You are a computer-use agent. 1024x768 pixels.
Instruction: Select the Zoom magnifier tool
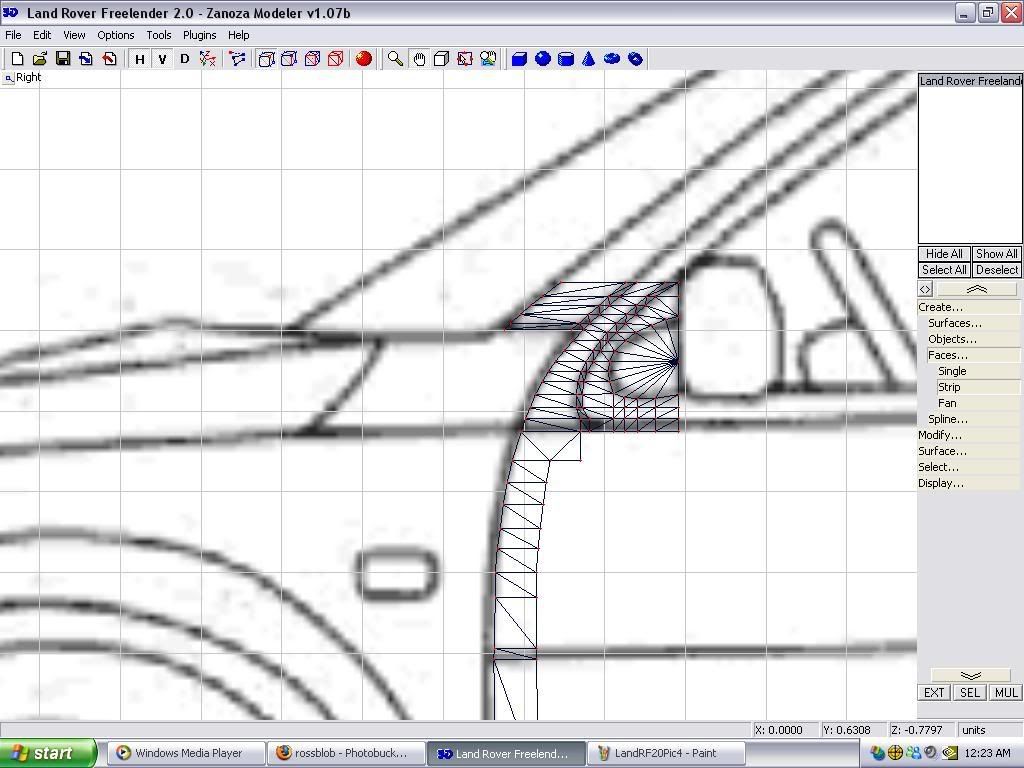(396, 59)
